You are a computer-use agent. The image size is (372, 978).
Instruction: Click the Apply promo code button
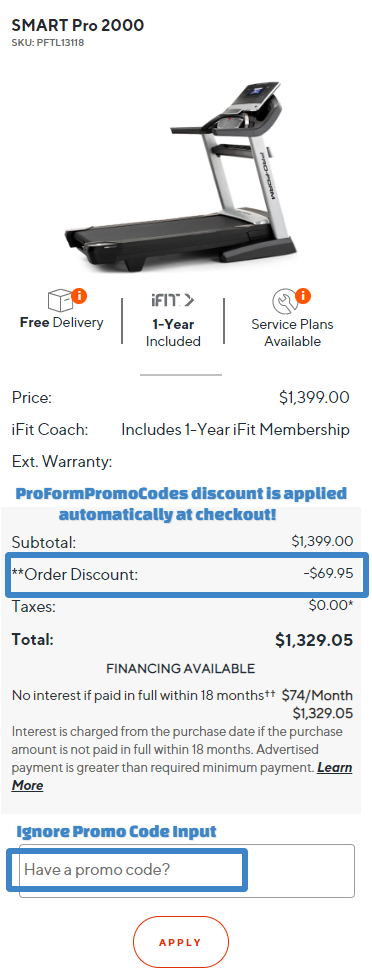click(181, 942)
